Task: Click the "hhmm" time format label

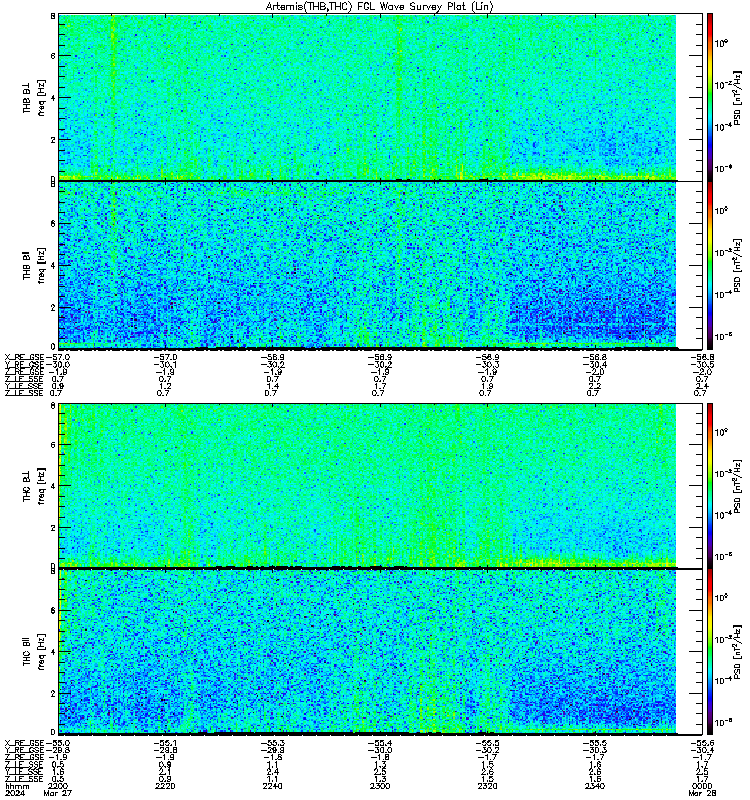Action: pos(17,786)
